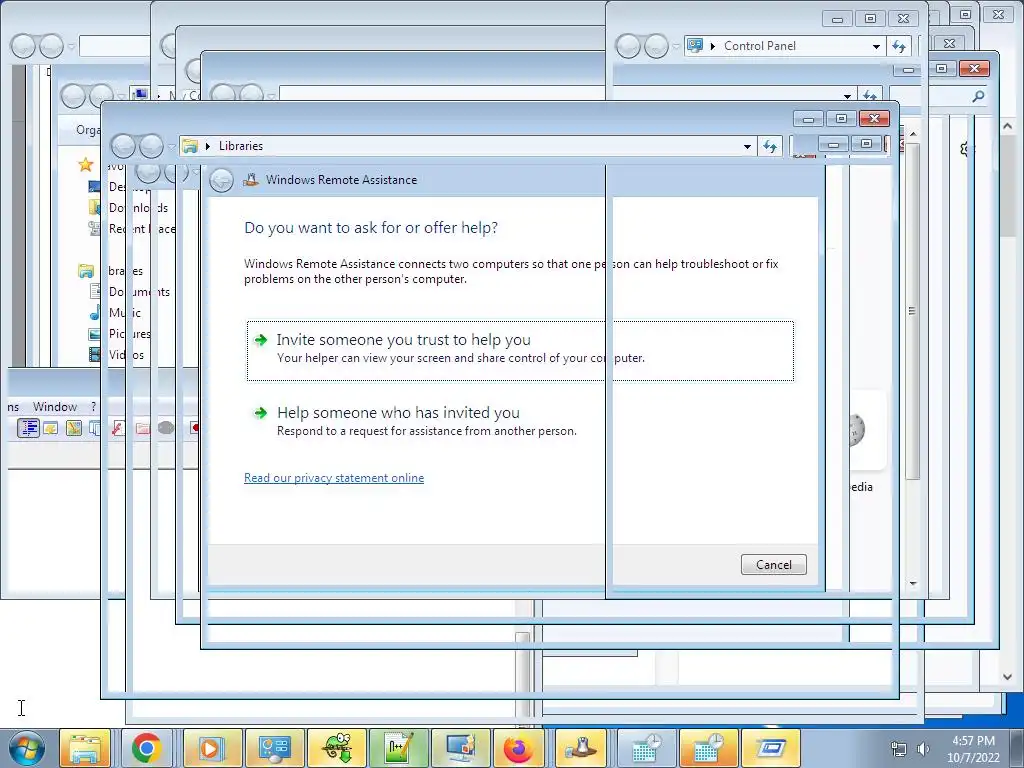Click the Favorites star icon
The height and width of the screenshot is (768, 1024).
(x=86, y=165)
